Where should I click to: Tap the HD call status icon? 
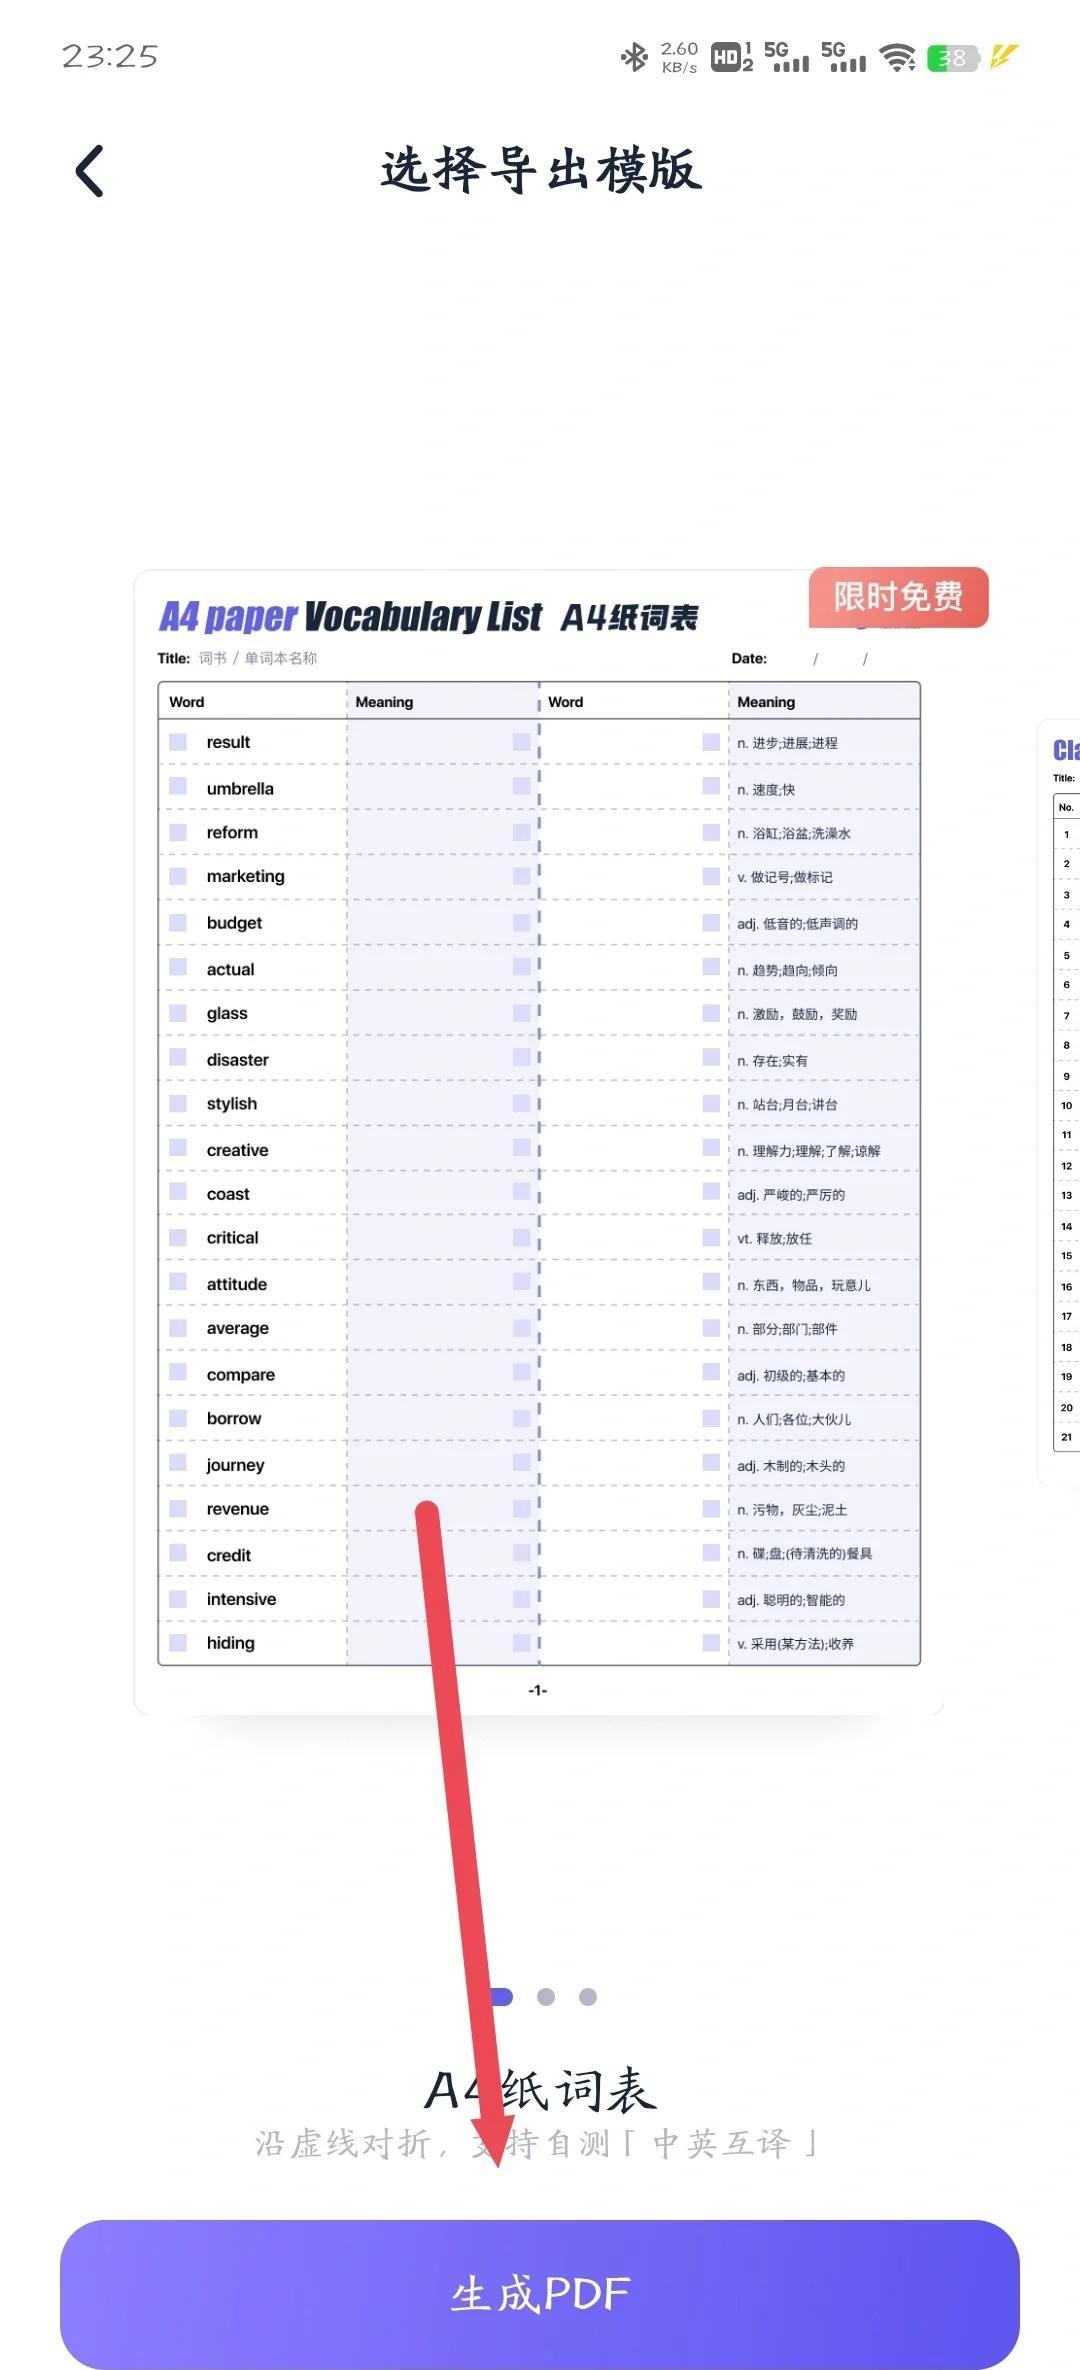731,57
